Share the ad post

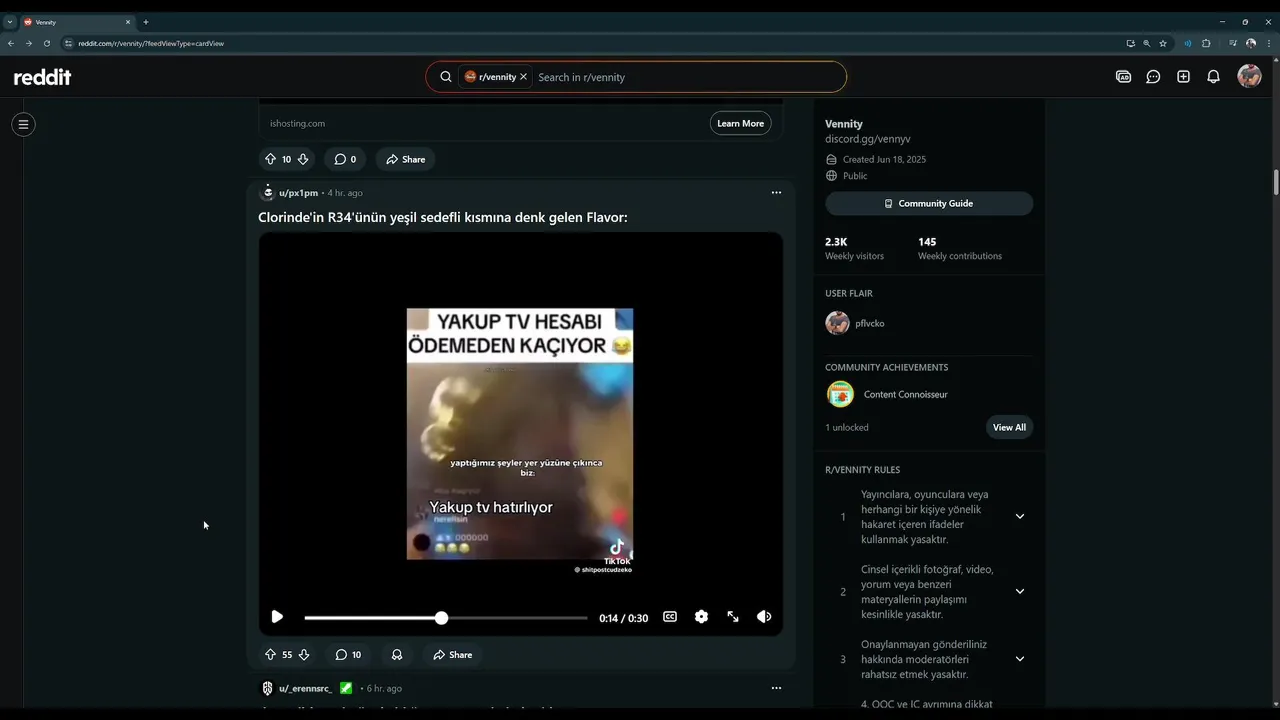pos(406,159)
